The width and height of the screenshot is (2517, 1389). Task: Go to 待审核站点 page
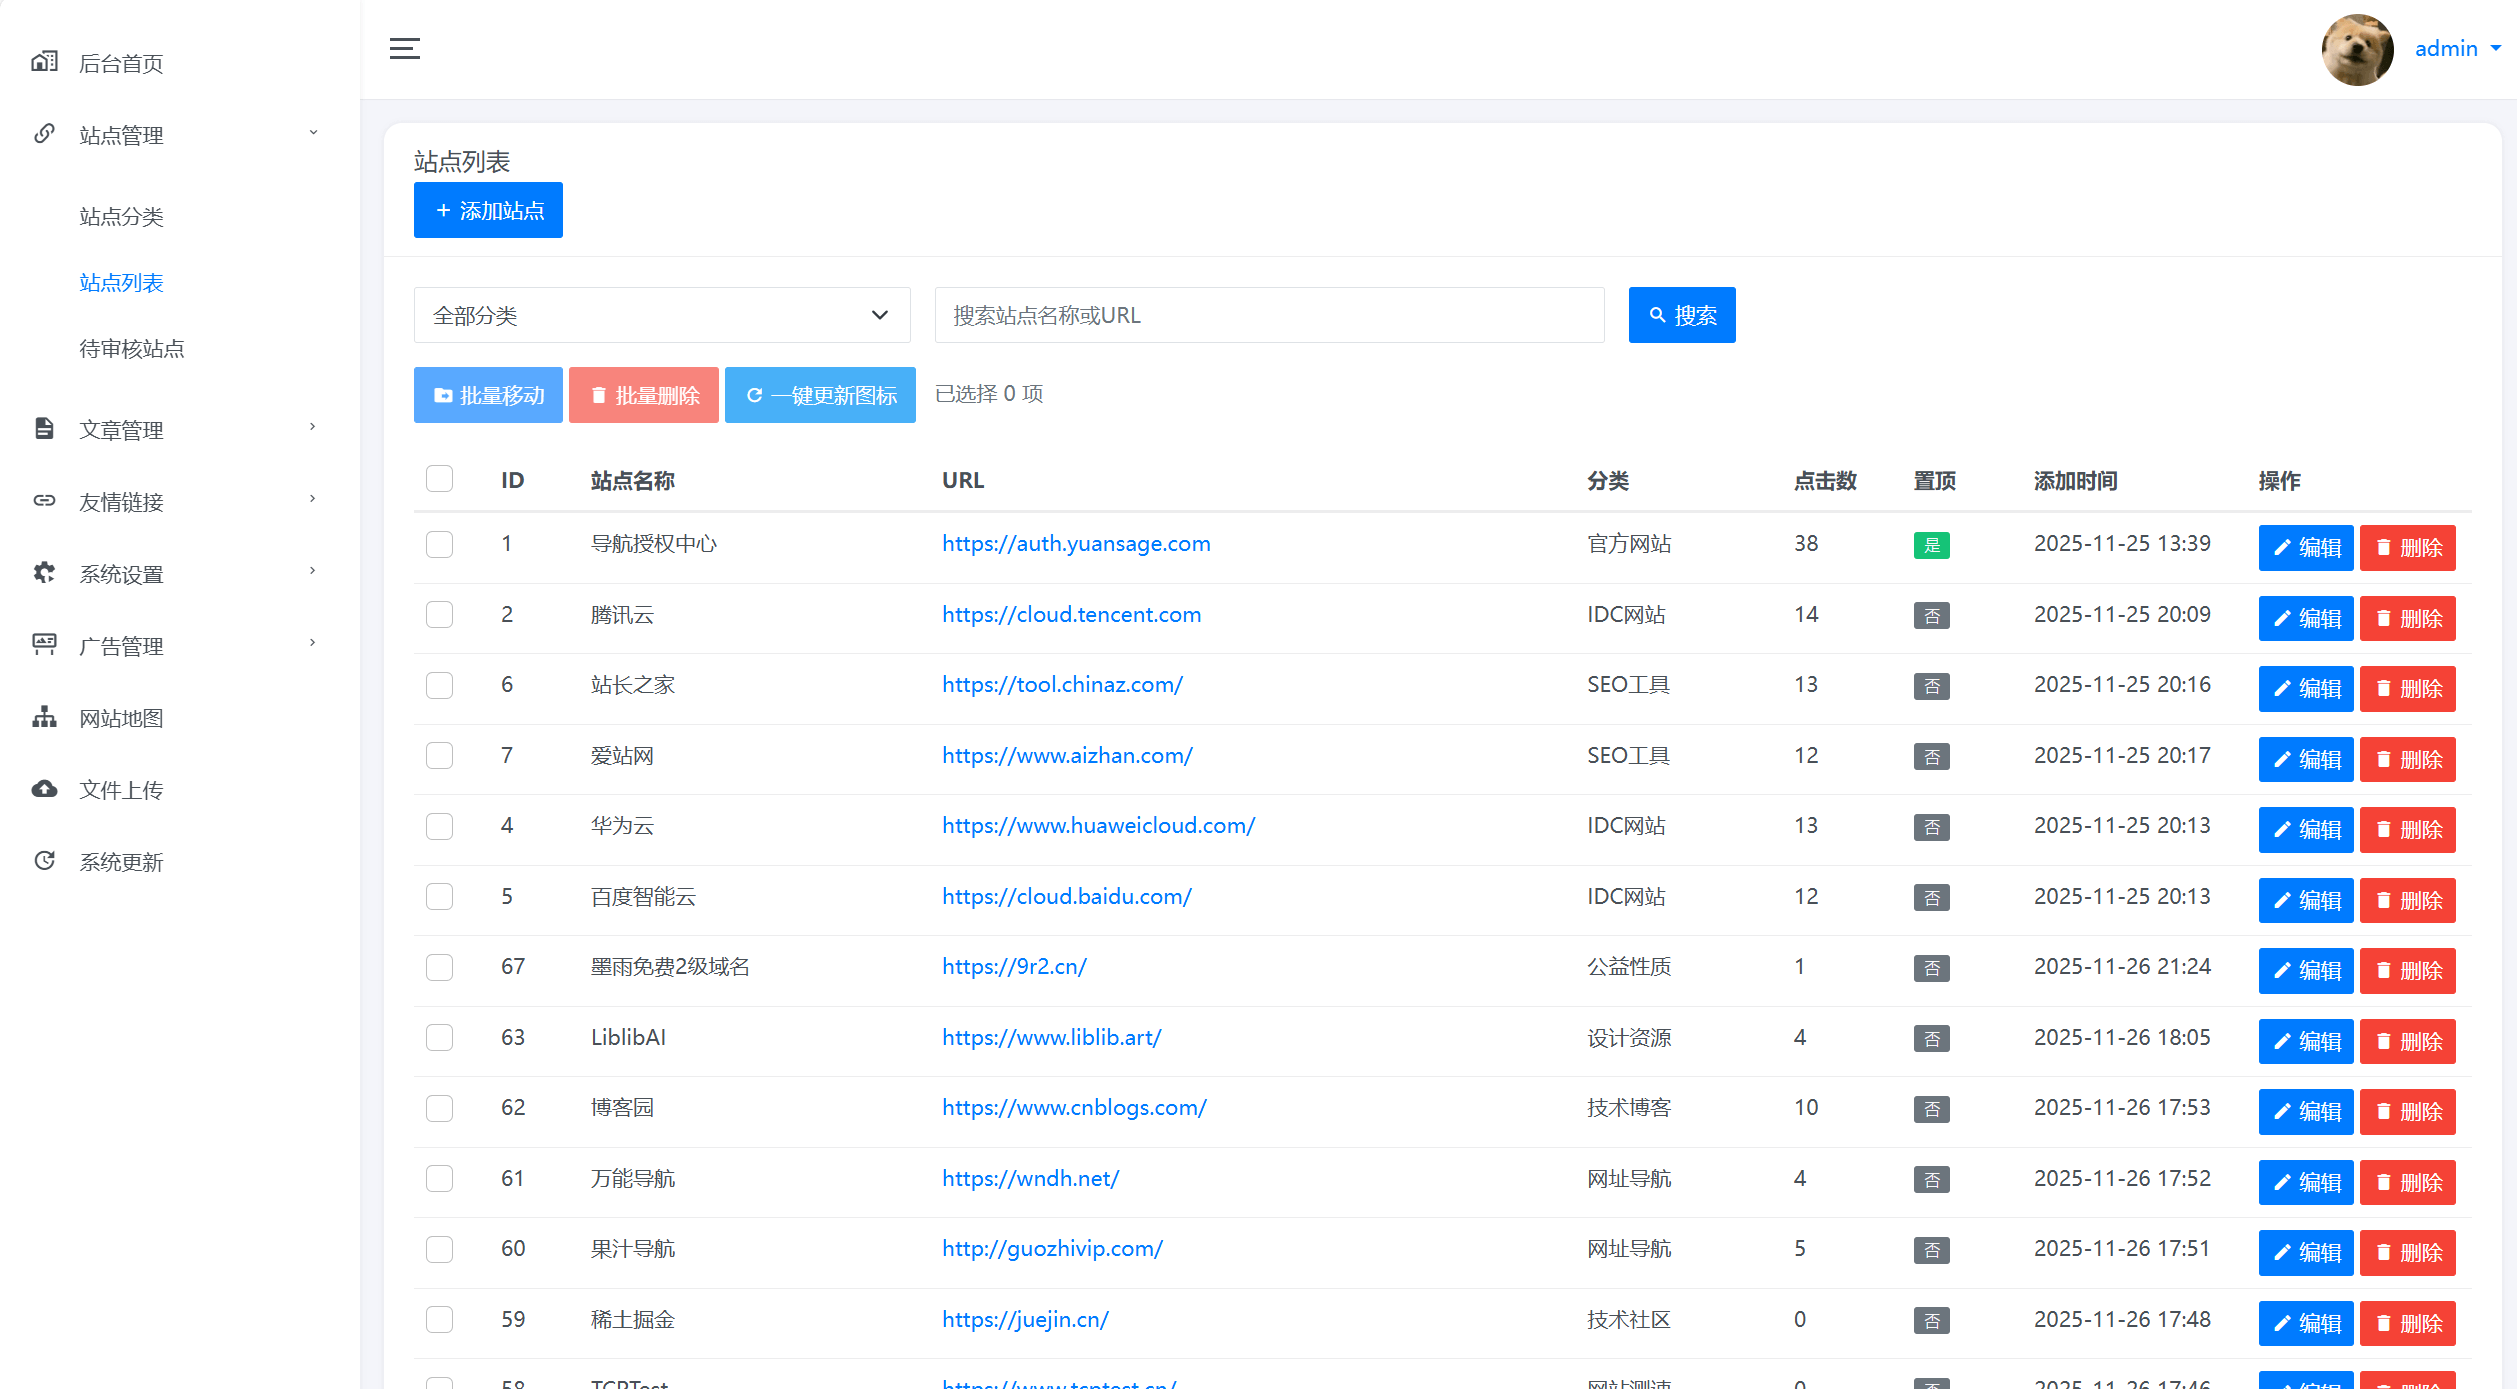click(132, 349)
